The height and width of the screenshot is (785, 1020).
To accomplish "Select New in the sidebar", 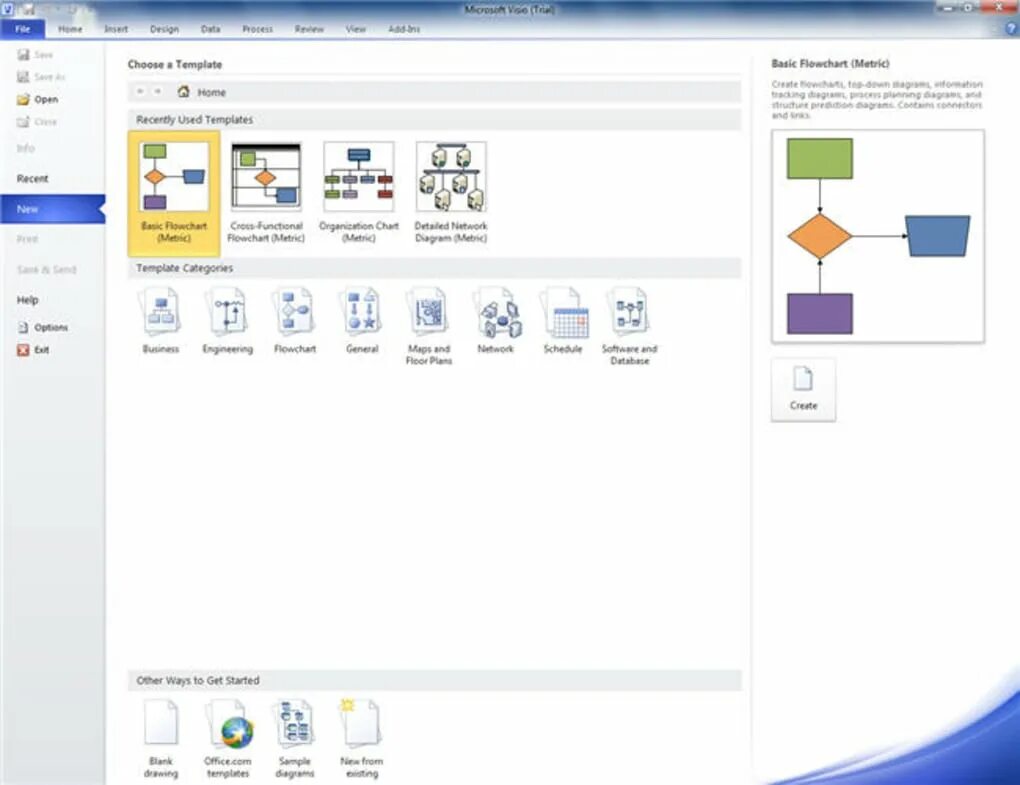I will (x=53, y=209).
